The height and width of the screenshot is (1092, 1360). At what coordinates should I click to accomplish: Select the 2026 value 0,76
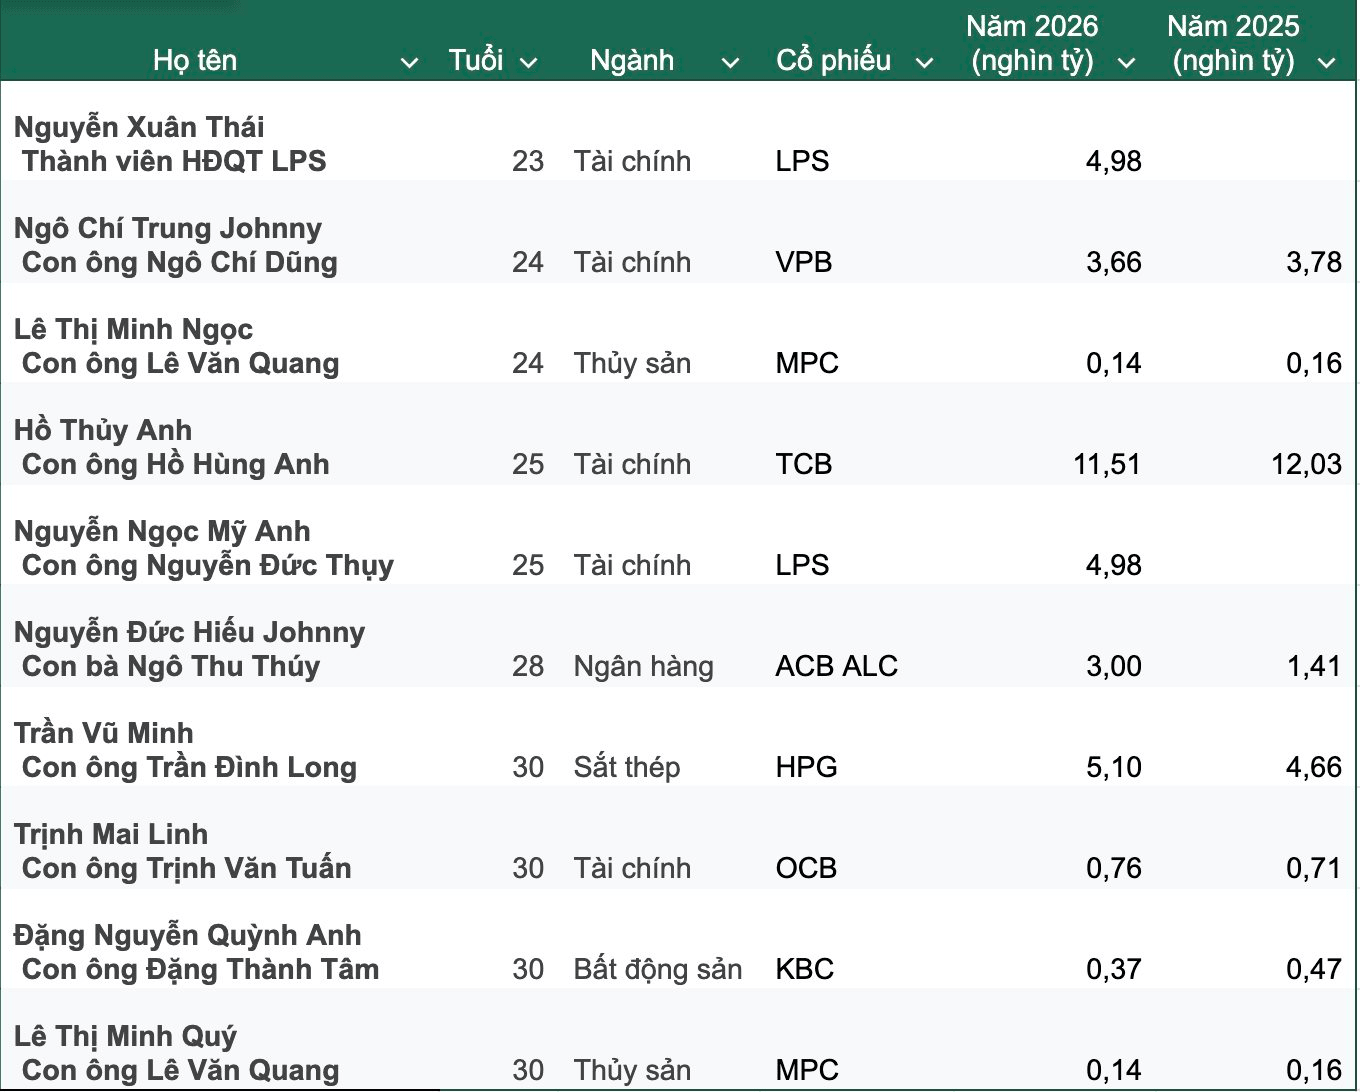coord(1114,868)
